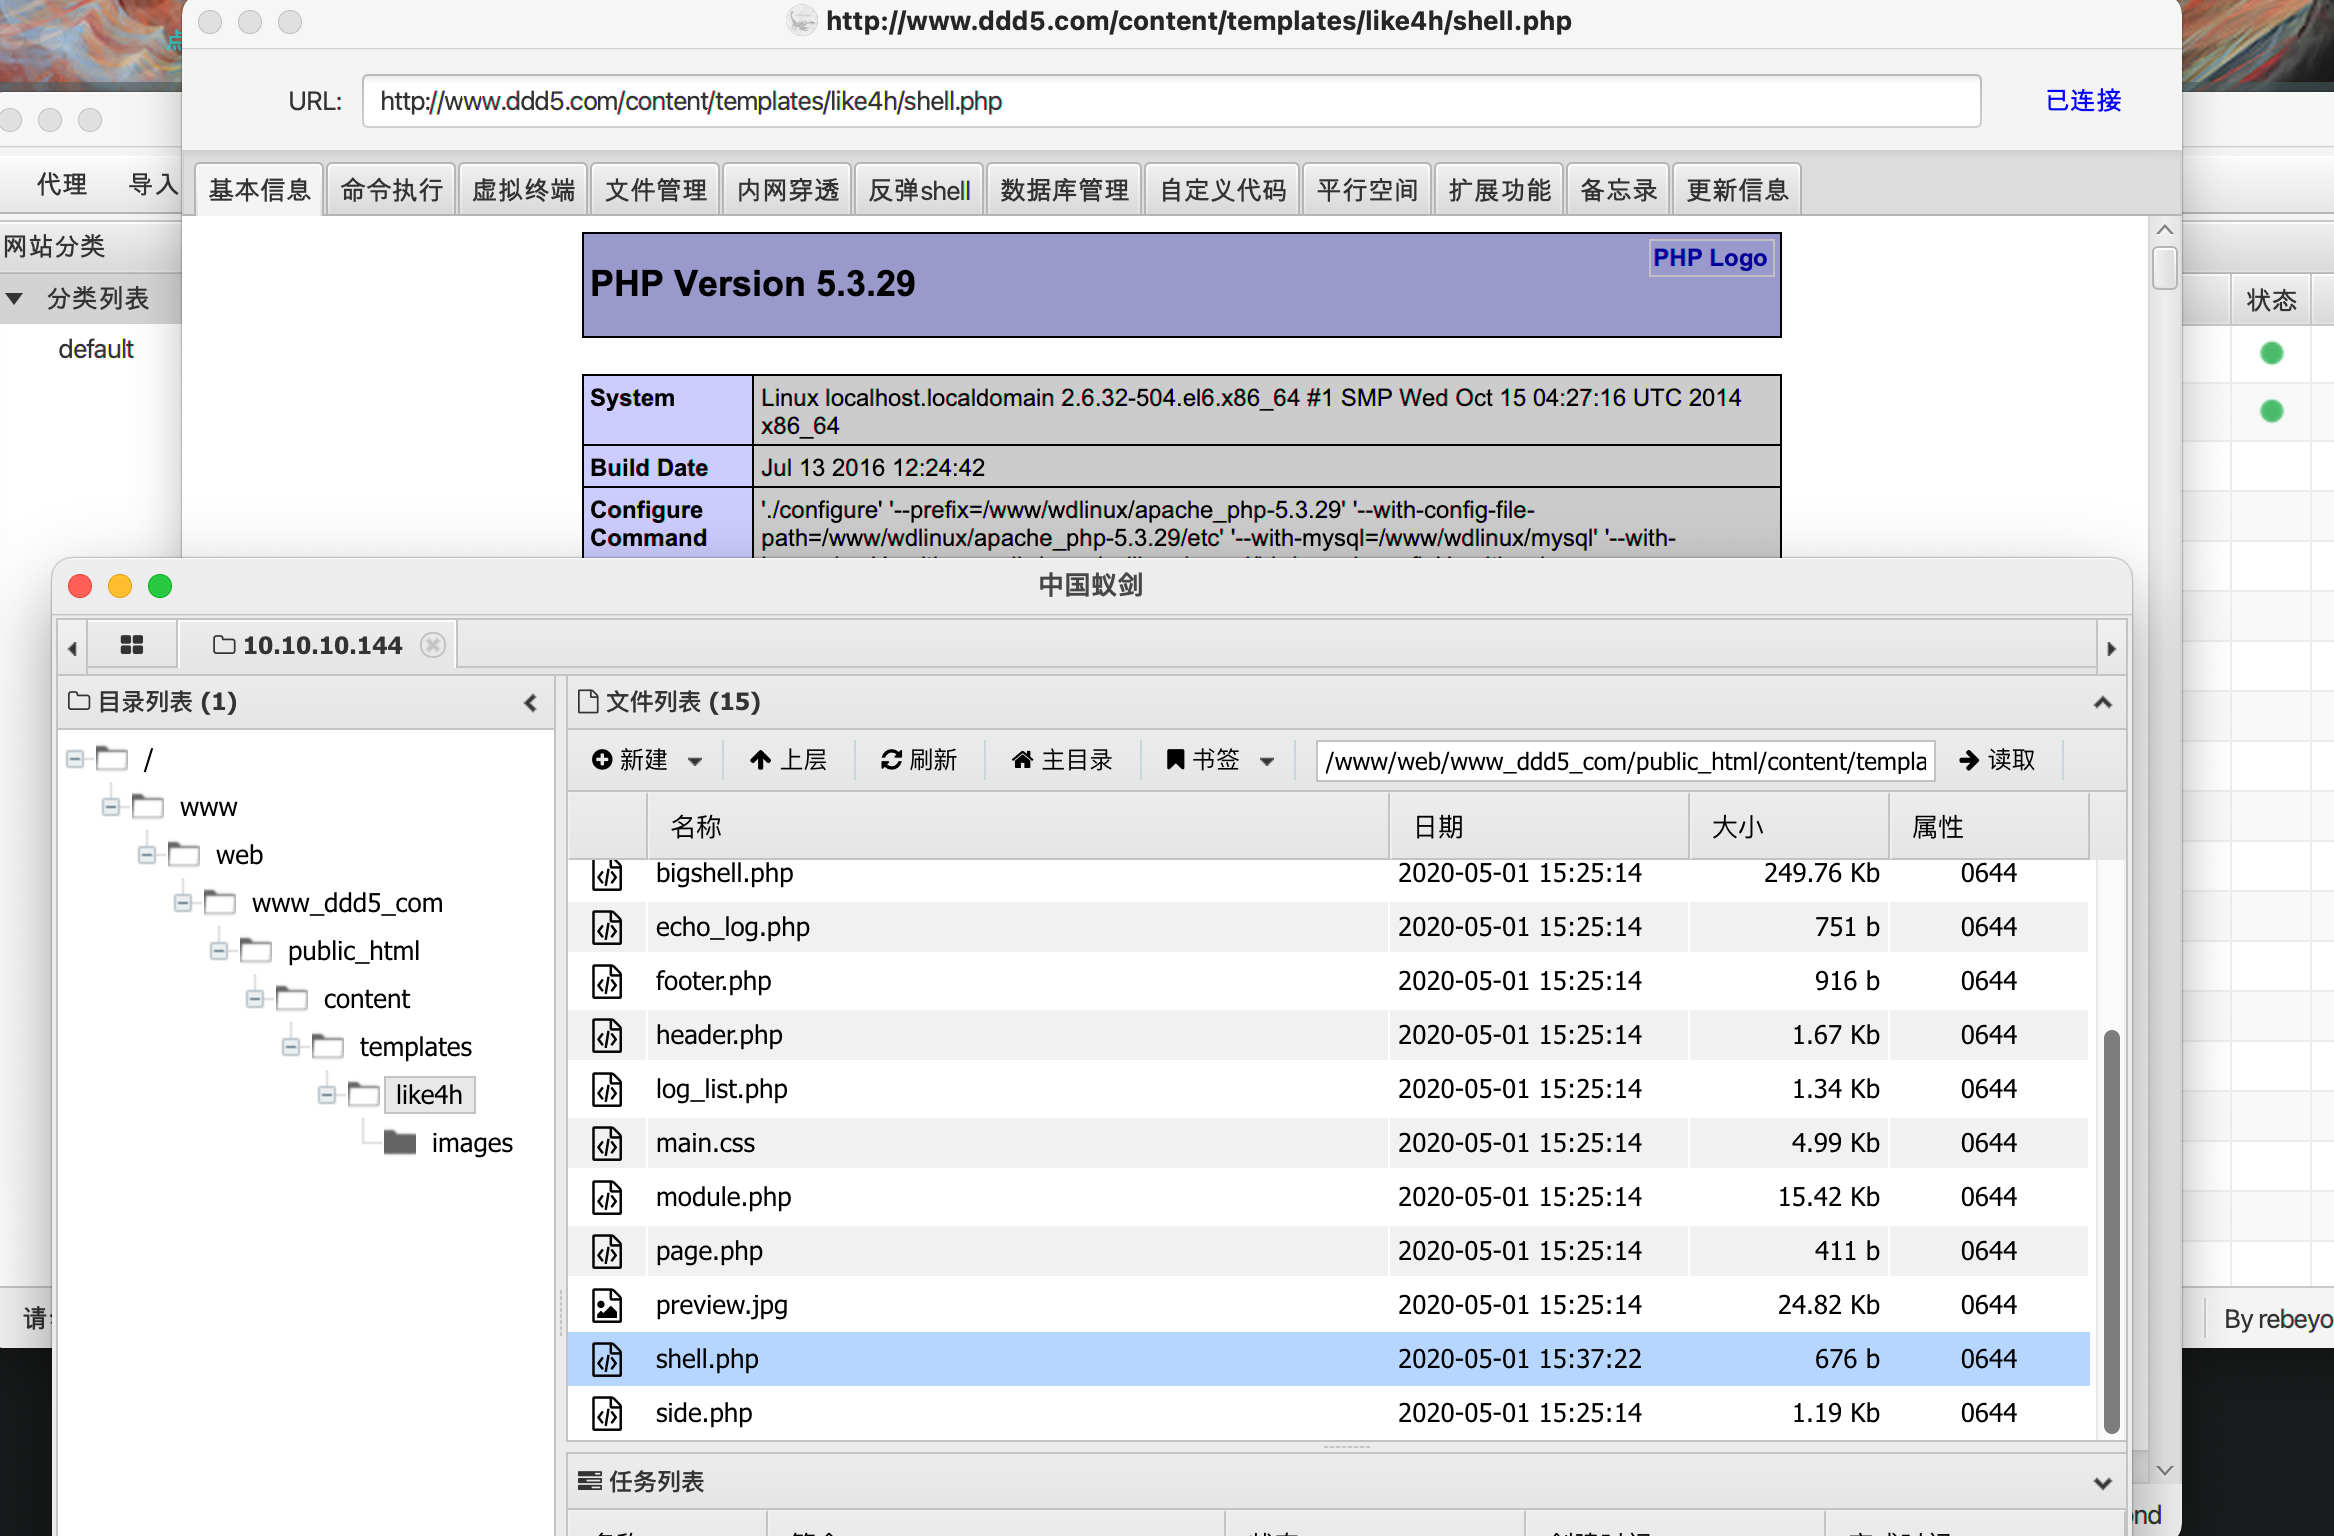The height and width of the screenshot is (1536, 2334).
Task: Open the 新建 dropdown arrow
Action: (x=695, y=761)
